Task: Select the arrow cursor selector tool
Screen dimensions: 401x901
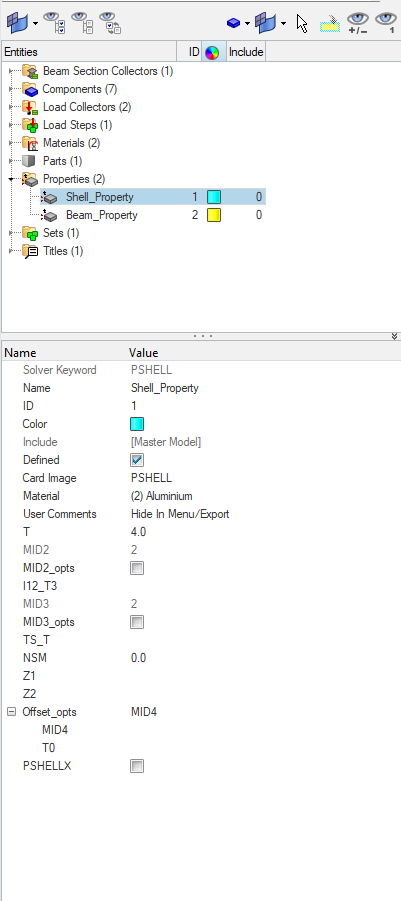Action: coord(302,24)
